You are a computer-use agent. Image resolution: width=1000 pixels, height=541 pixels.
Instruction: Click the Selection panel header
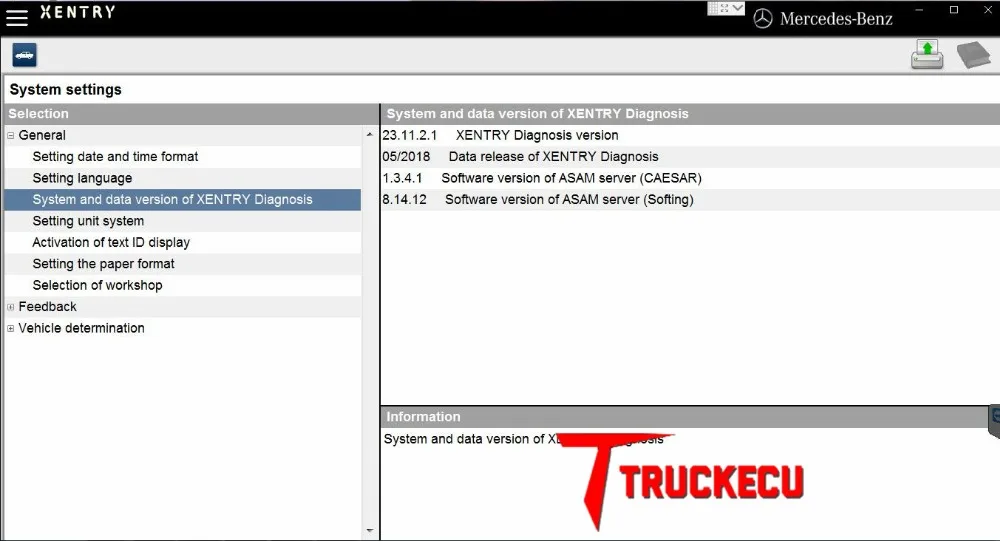(191, 114)
